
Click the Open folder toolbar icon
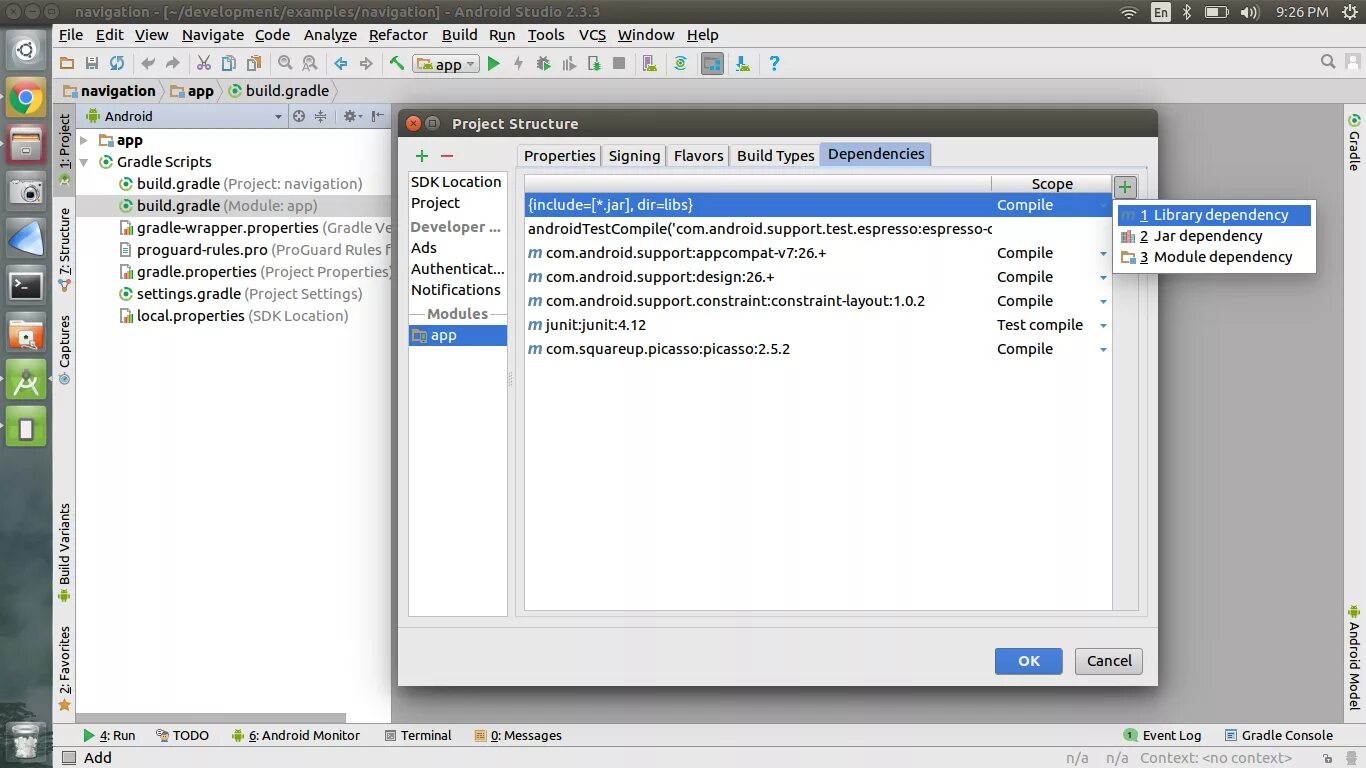tap(67, 63)
